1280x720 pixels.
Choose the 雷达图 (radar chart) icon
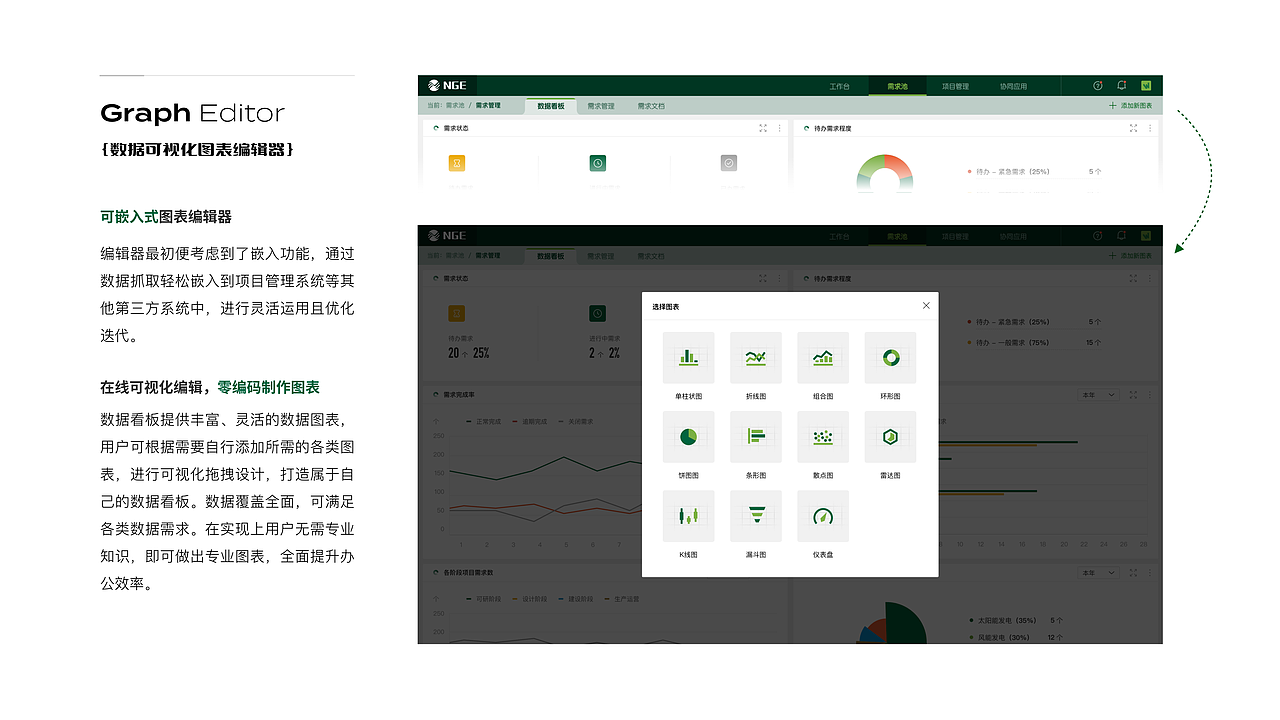pyautogui.click(x=890, y=437)
